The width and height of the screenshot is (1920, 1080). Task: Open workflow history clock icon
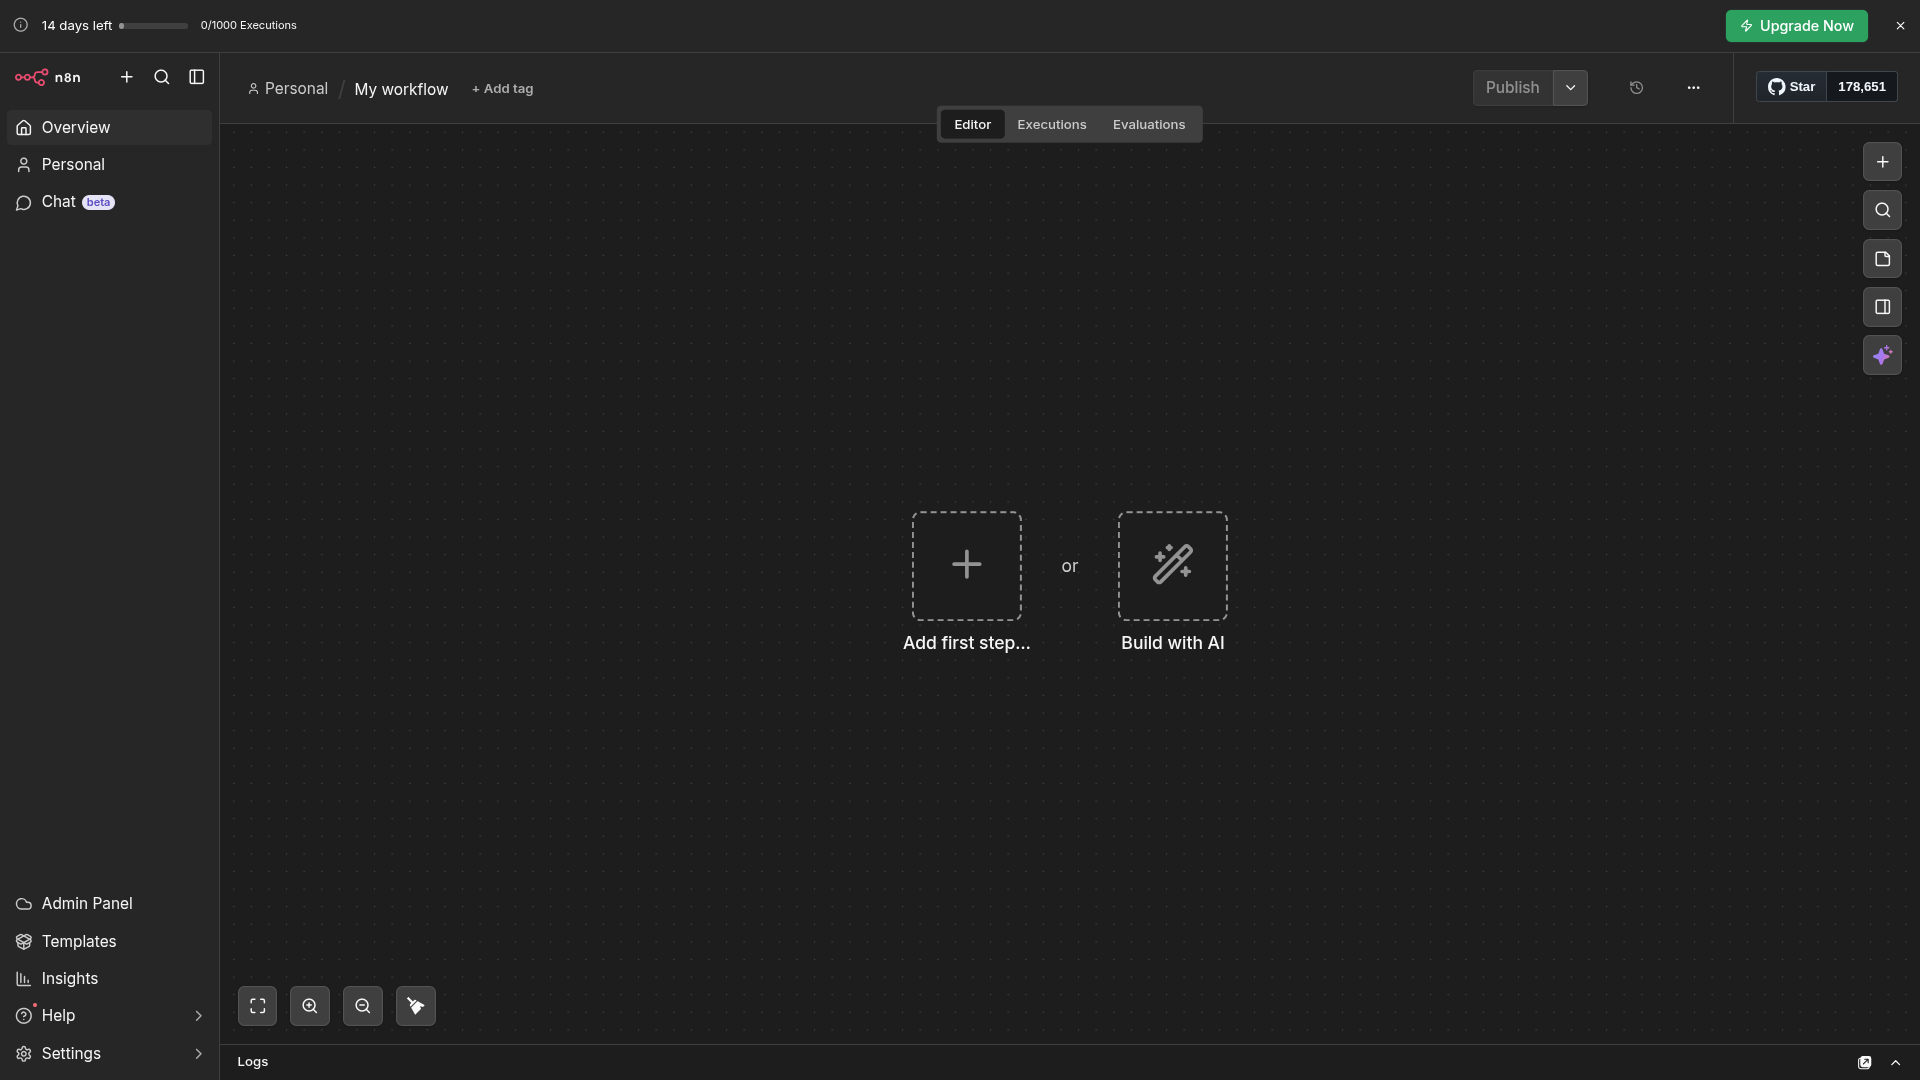1636,88
